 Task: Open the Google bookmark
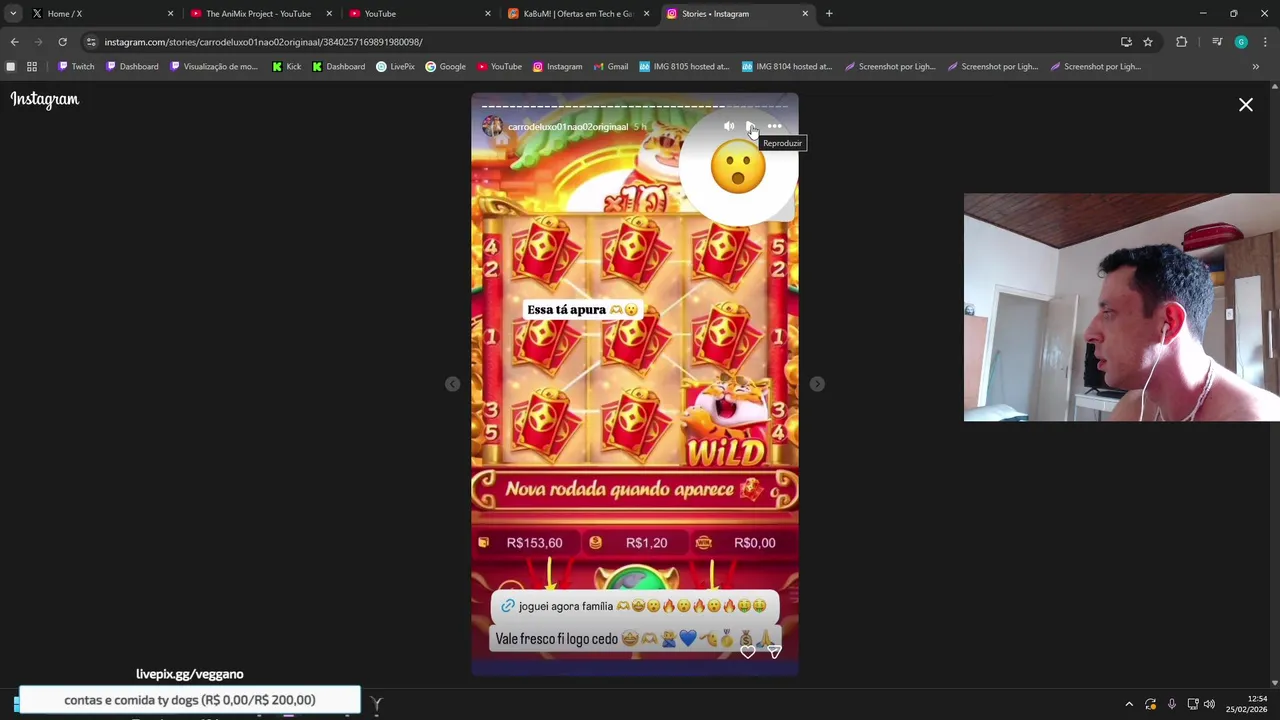[446, 67]
